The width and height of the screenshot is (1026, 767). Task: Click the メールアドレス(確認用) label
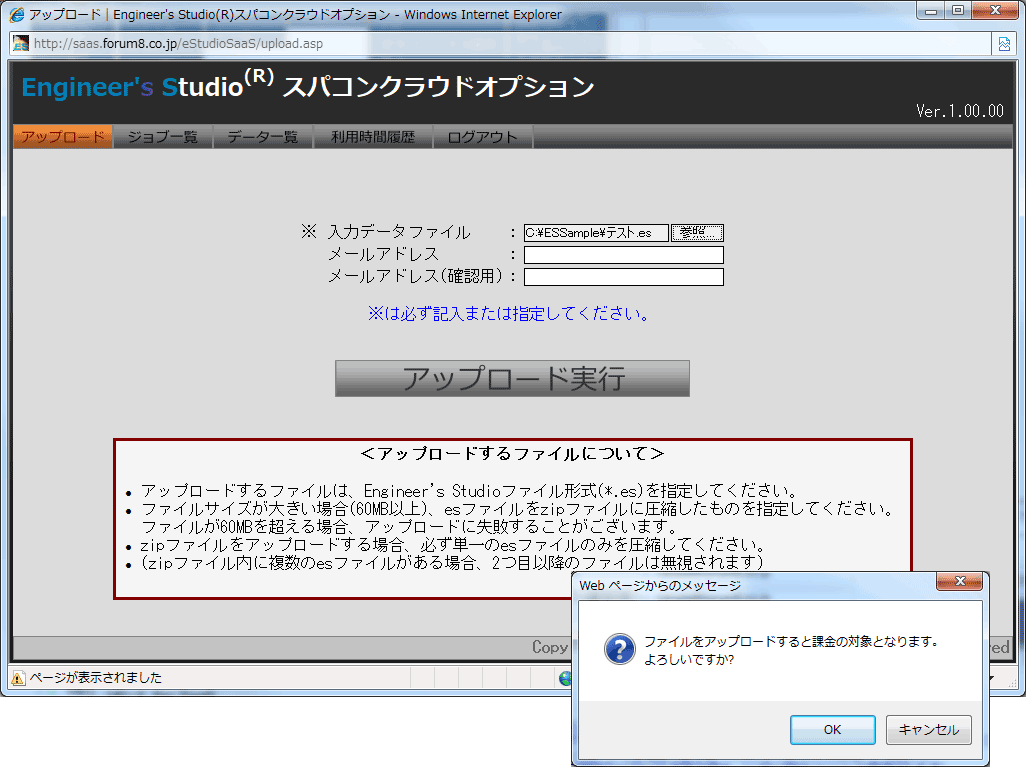(x=416, y=276)
